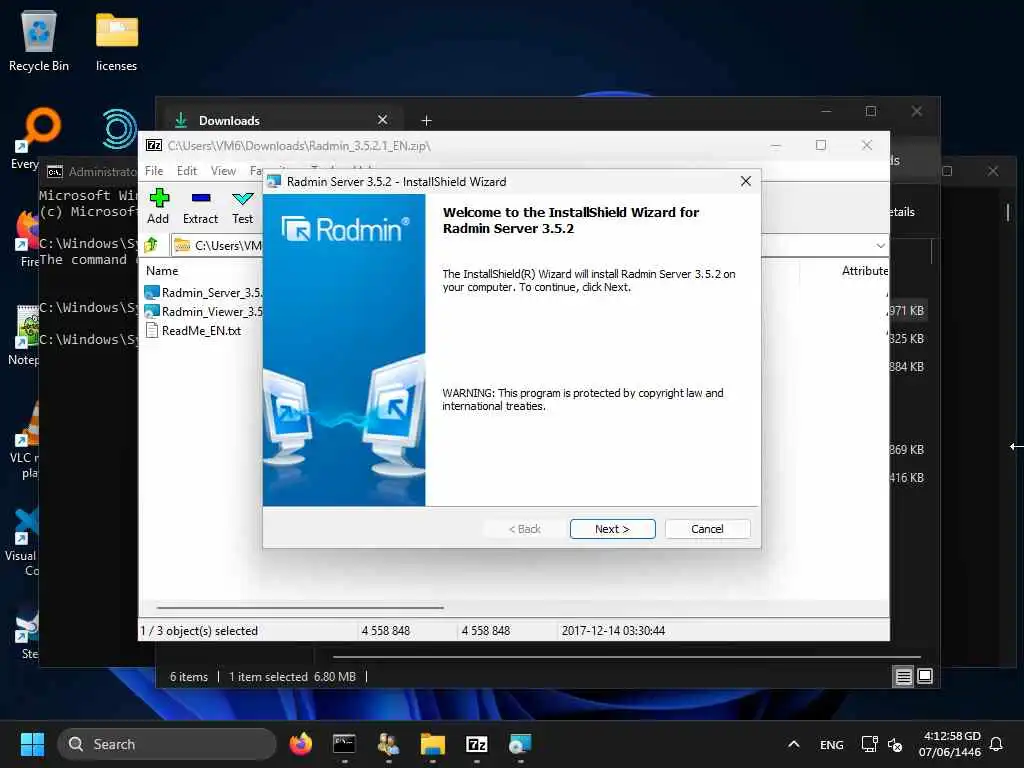The height and width of the screenshot is (768, 1024).
Task: Close the Downloads tab in File Explorer
Action: point(383,120)
